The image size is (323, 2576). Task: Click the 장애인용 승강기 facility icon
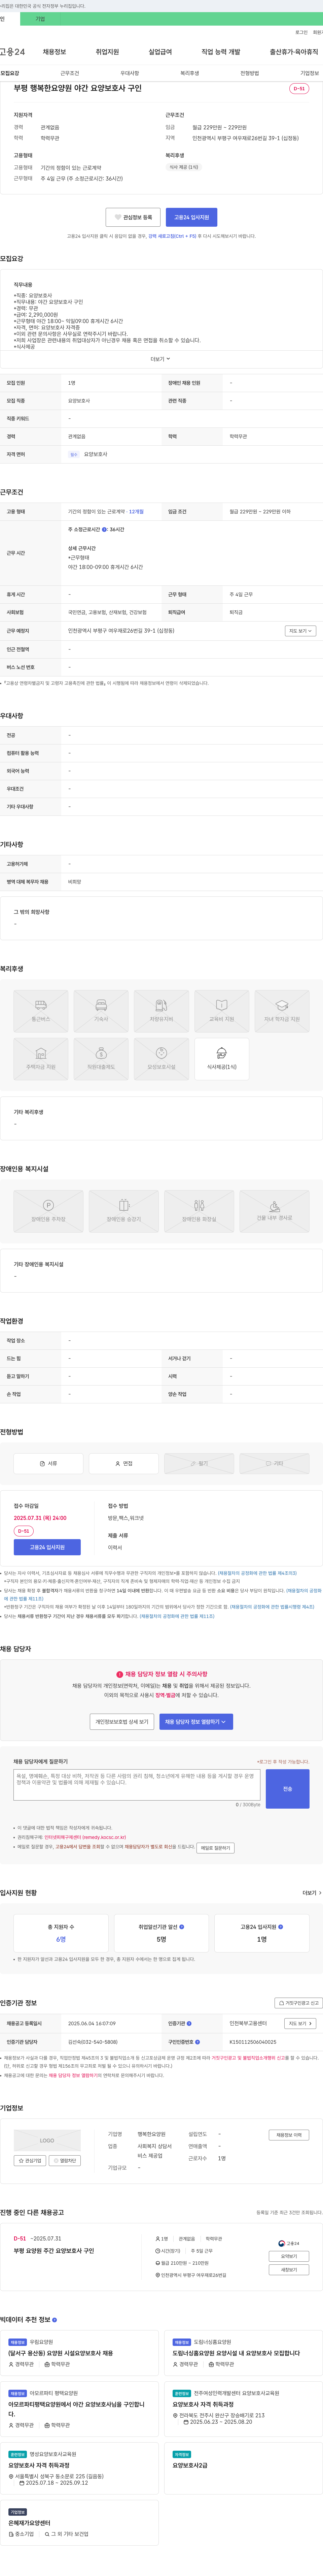[124, 1211]
